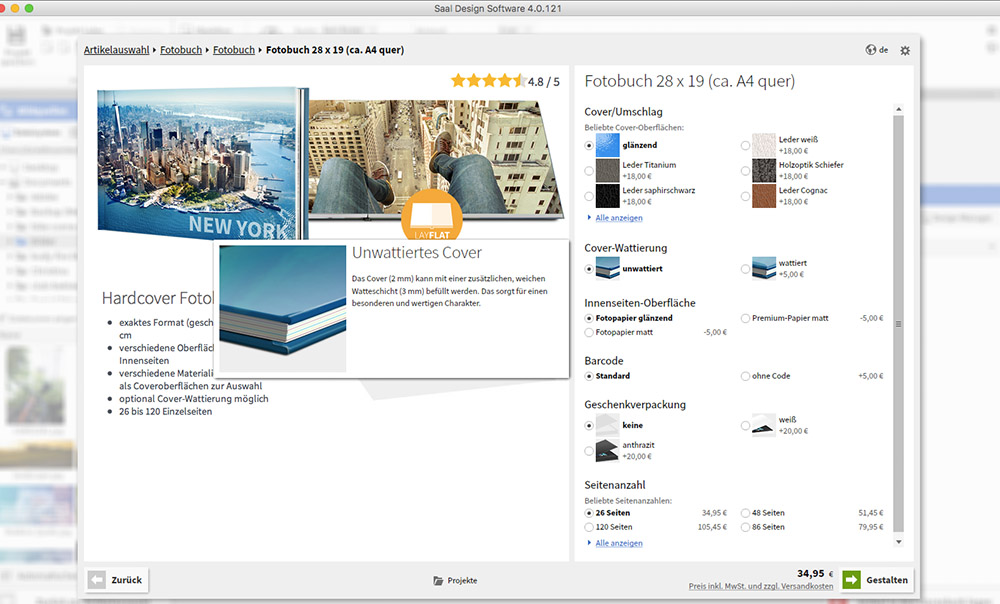Select the Premium-Papier matt radio button
The height and width of the screenshot is (604, 1000).
(x=745, y=318)
